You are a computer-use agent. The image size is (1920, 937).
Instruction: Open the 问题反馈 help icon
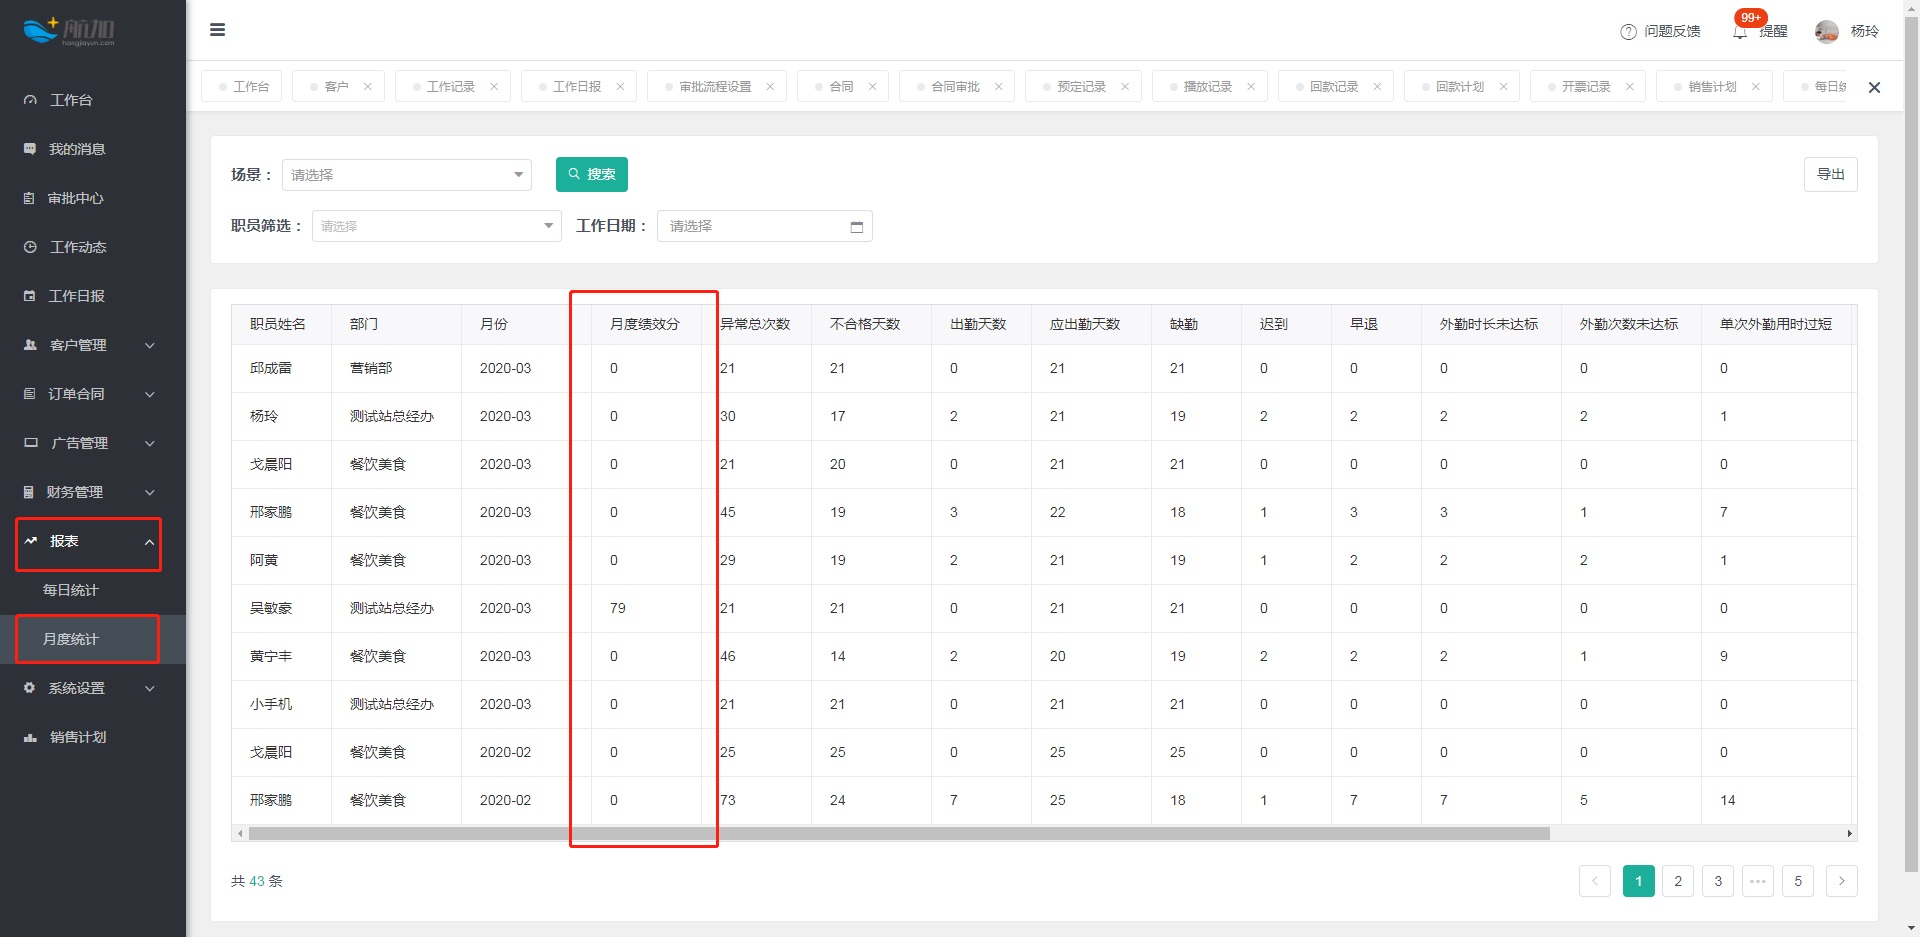click(1628, 31)
